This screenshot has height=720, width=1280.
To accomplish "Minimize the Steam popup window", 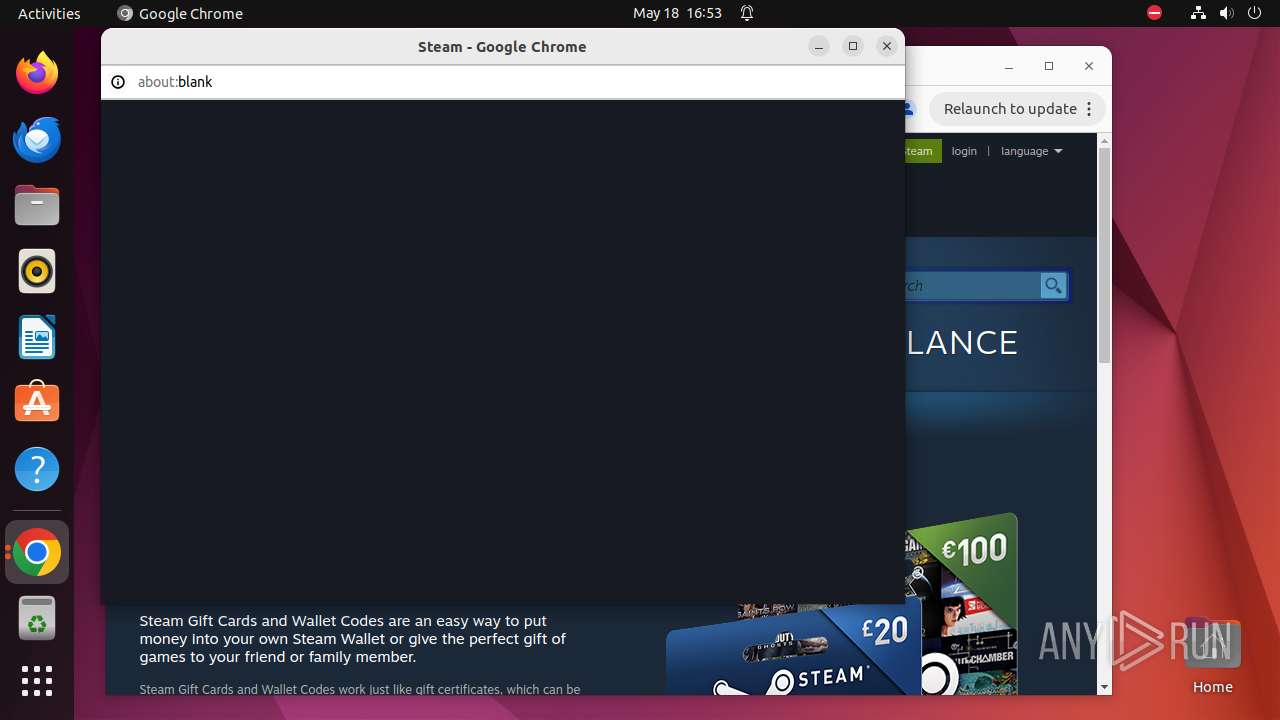I will (819, 46).
